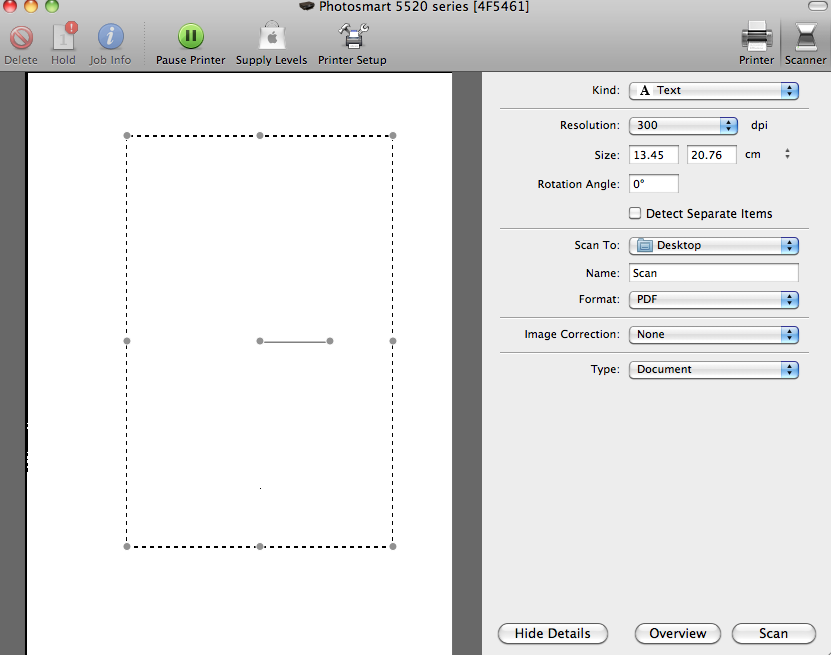Click the Rotation Angle field
Image resolution: width=831 pixels, height=655 pixels.
[653, 184]
